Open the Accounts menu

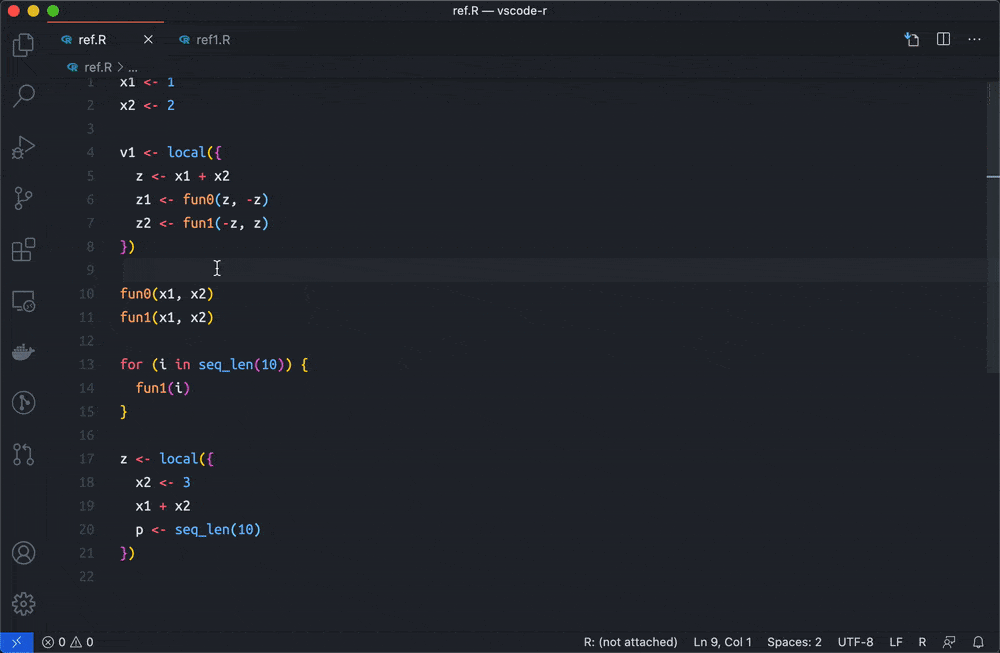coord(24,553)
